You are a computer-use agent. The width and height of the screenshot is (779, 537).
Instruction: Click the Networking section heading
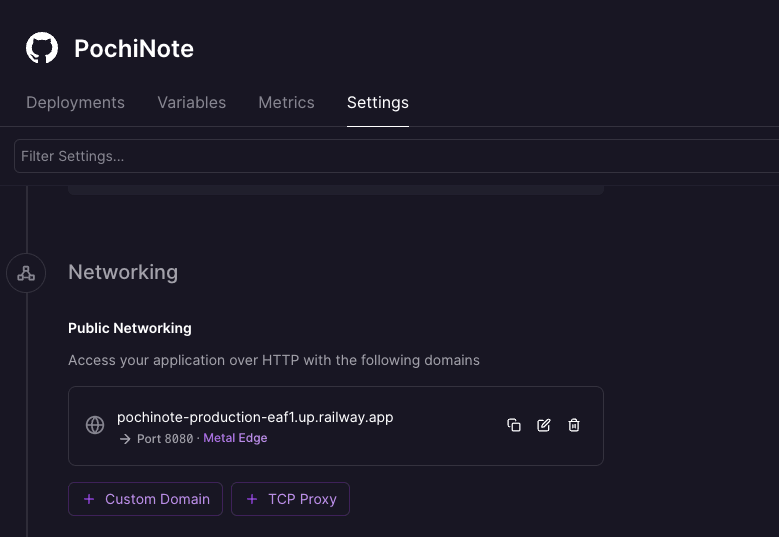(123, 273)
